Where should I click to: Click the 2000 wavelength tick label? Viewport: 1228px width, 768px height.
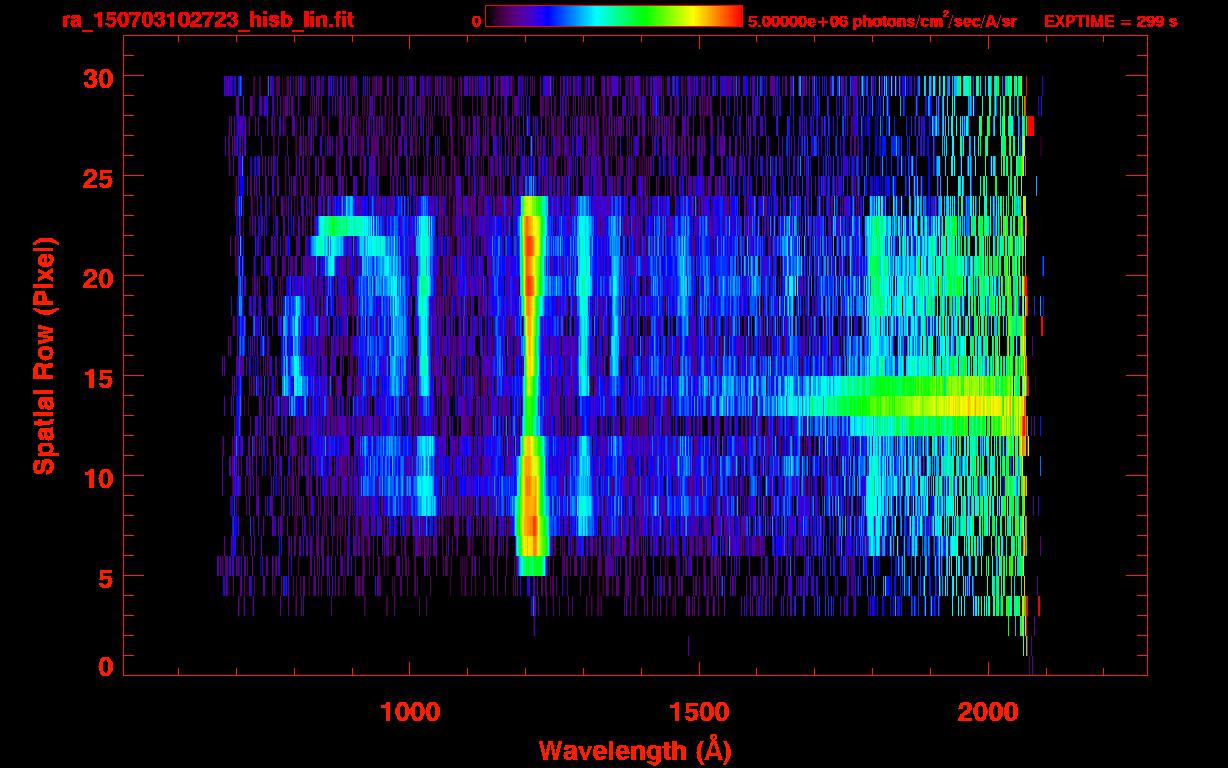(987, 712)
